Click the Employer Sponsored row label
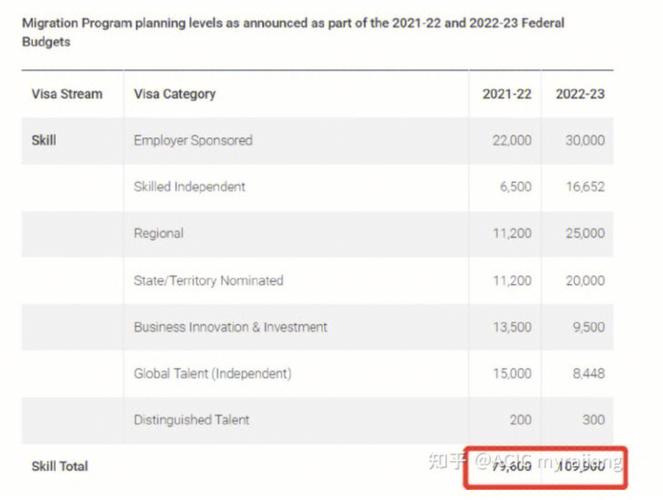This screenshot has width=663, height=500. pyautogui.click(x=193, y=140)
